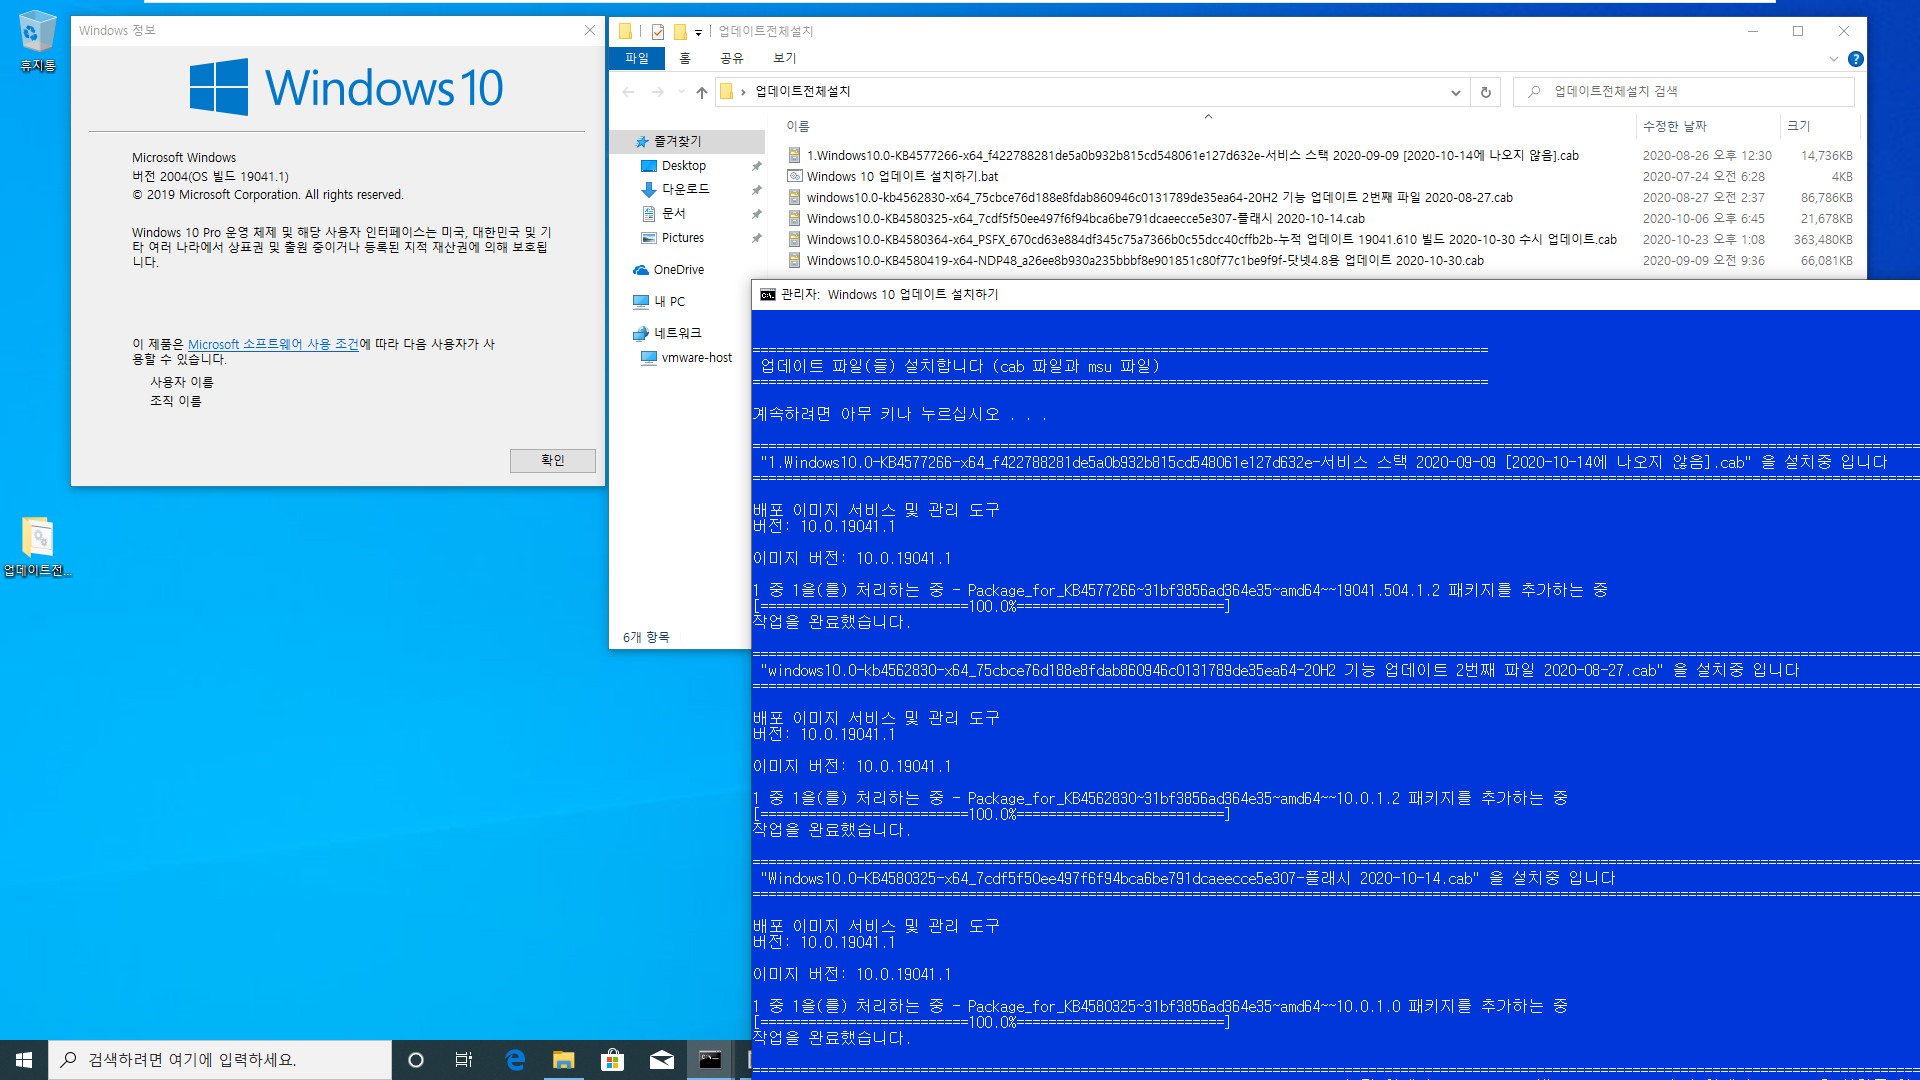Select the KB4577266 servicing stack cab file

[x=1192, y=155]
